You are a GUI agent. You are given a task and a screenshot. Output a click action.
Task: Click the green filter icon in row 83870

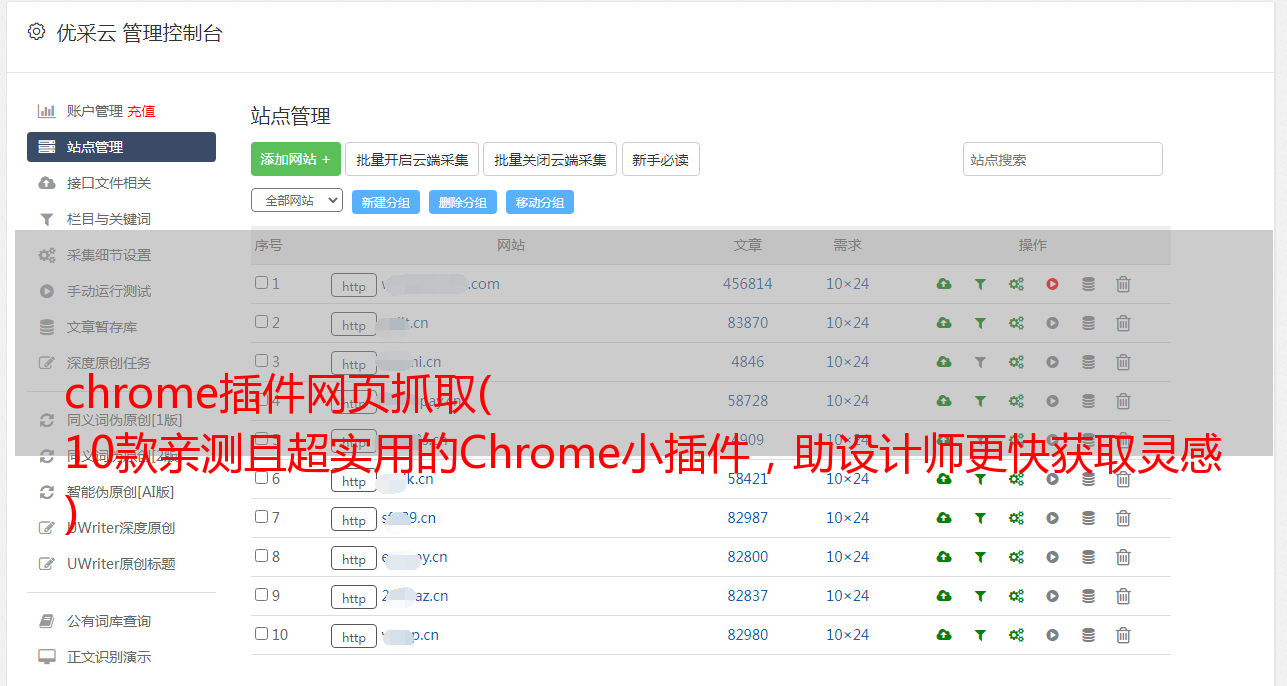[980, 323]
